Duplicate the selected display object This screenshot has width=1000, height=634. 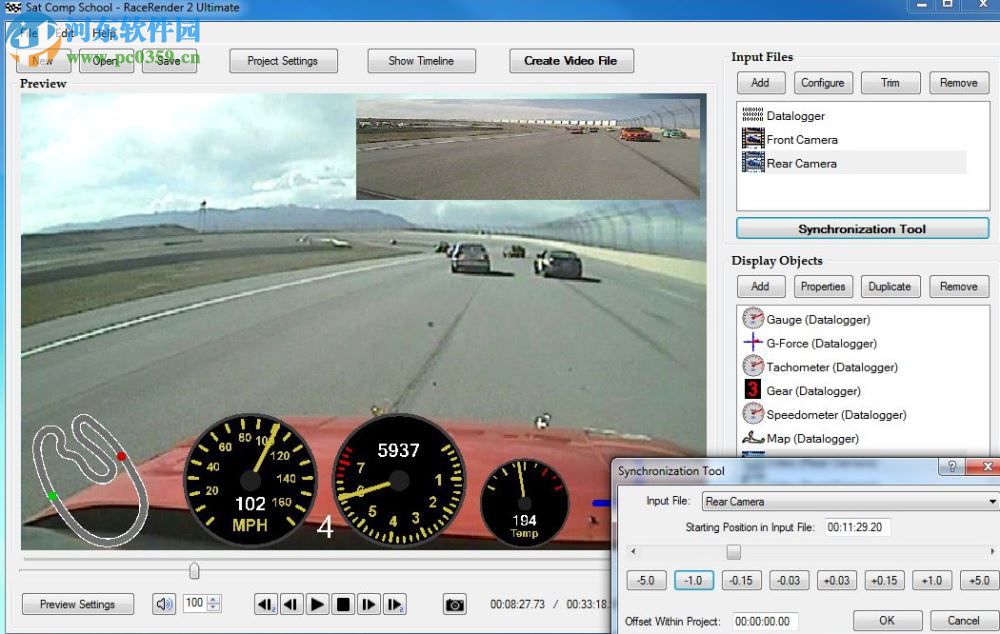[x=890, y=286]
